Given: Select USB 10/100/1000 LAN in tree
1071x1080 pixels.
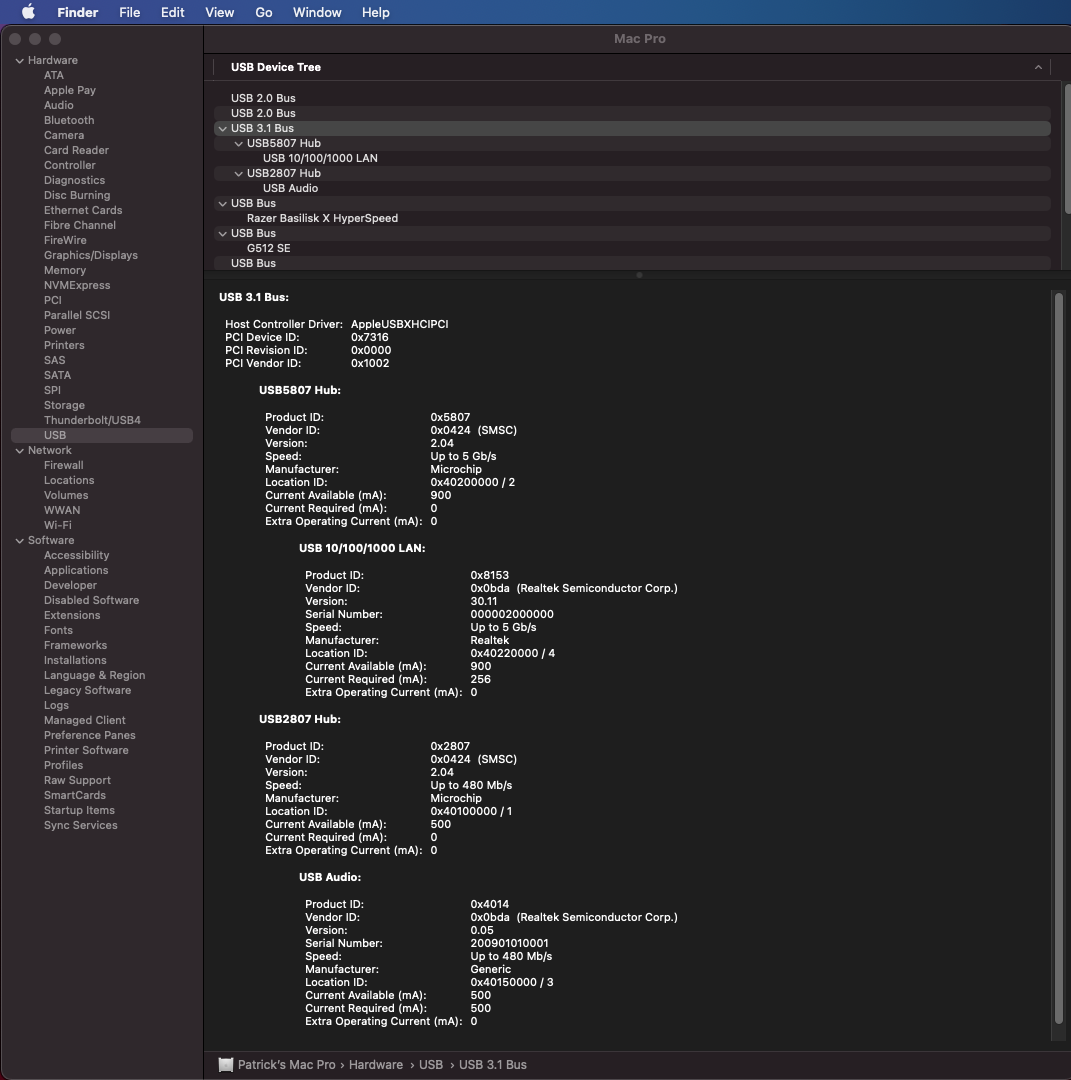Looking at the screenshot, I should tap(320, 158).
